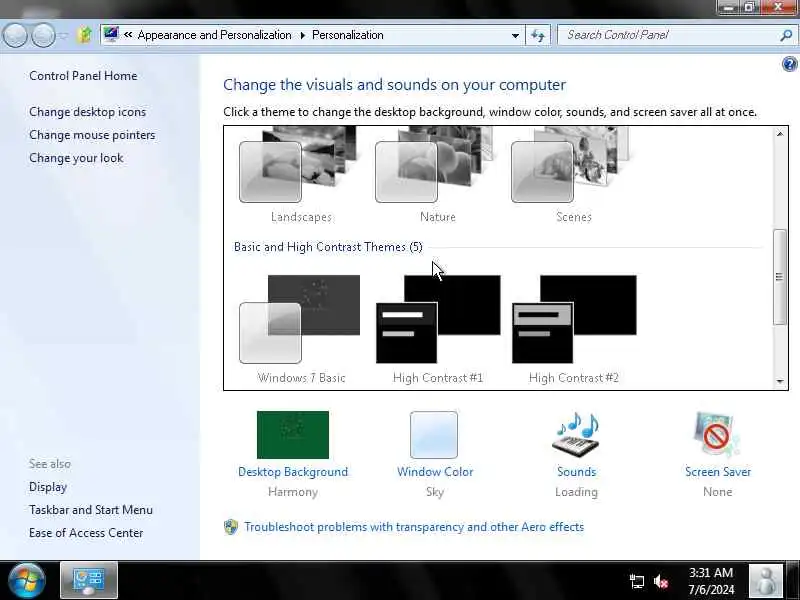Open Ease of Access Center link
The height and width of the screenshot is (600, 800).
point(86,533)
